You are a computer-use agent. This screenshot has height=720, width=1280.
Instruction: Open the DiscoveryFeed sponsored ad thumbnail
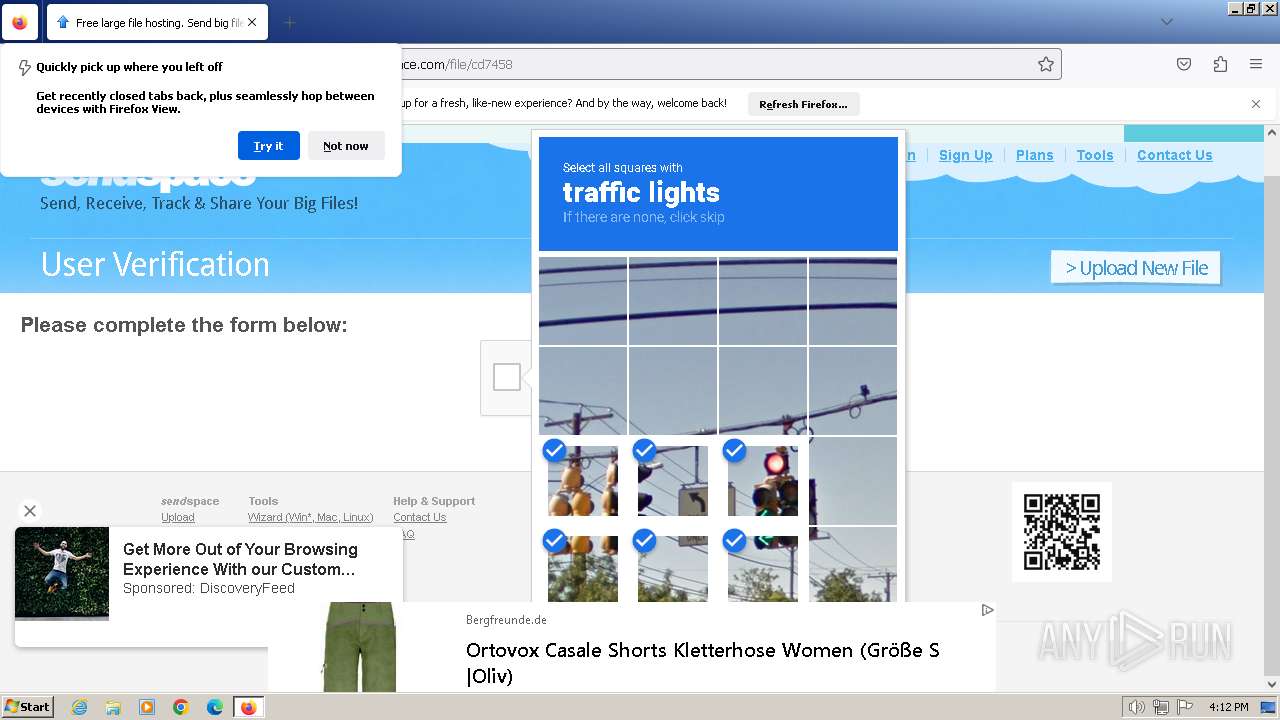(62, 574)
